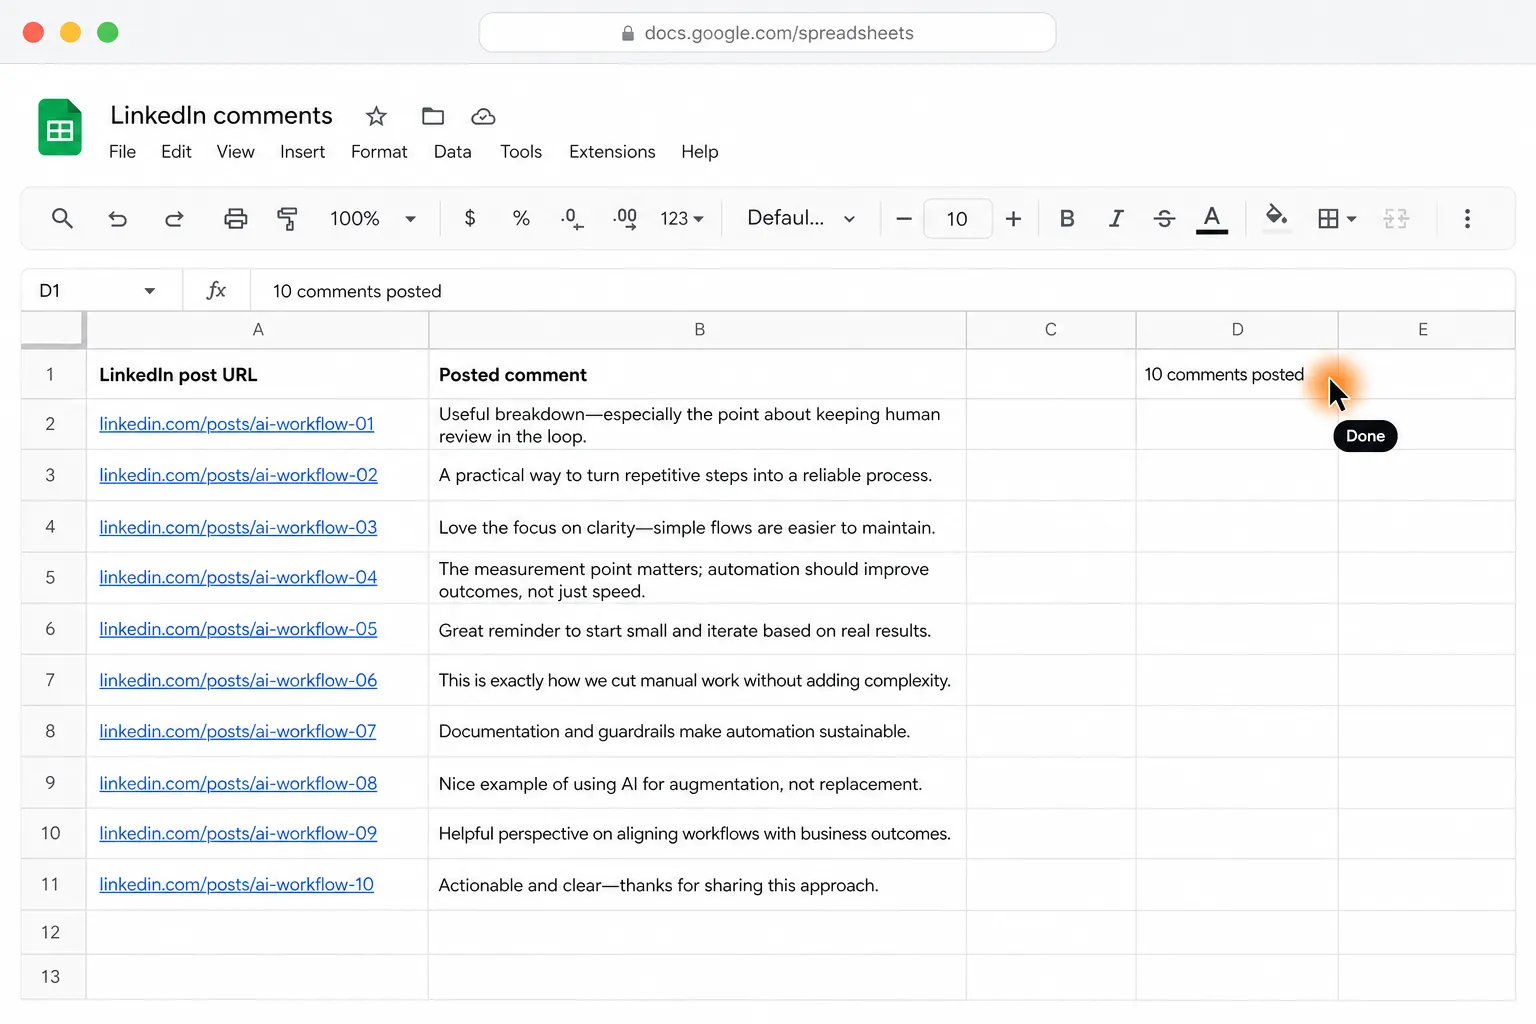Viewport: 1536px width, 1024px height.
Task: Star the LinkedIn comments document
Action: click(x=376, y=116)
